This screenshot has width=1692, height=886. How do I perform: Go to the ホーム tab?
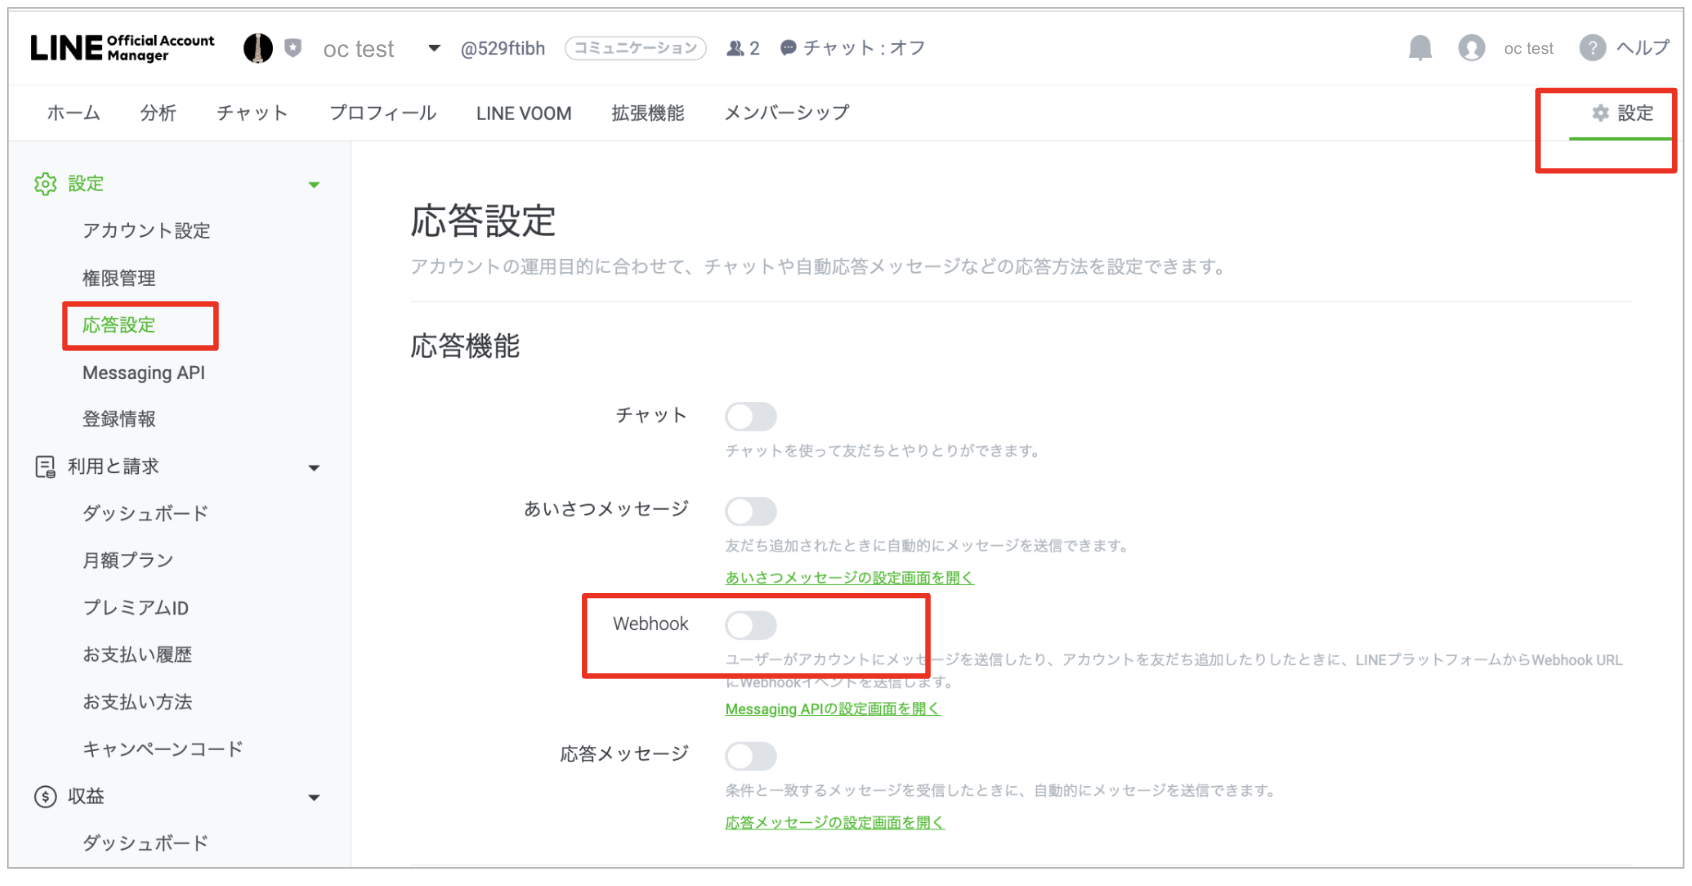point(74,113)
